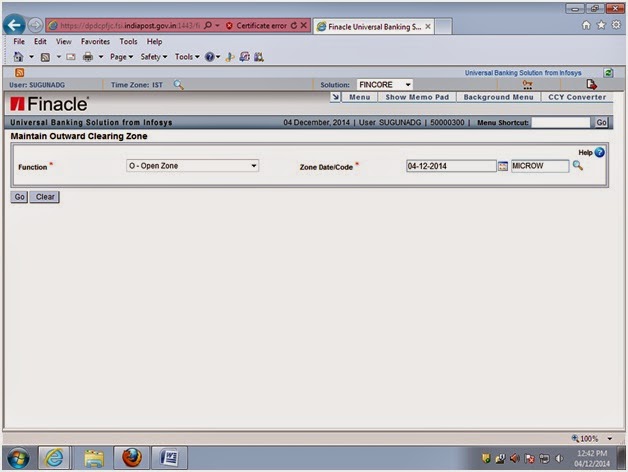
Task: Click the Menu Shortcut input field
Action: [x=561, y=123]
